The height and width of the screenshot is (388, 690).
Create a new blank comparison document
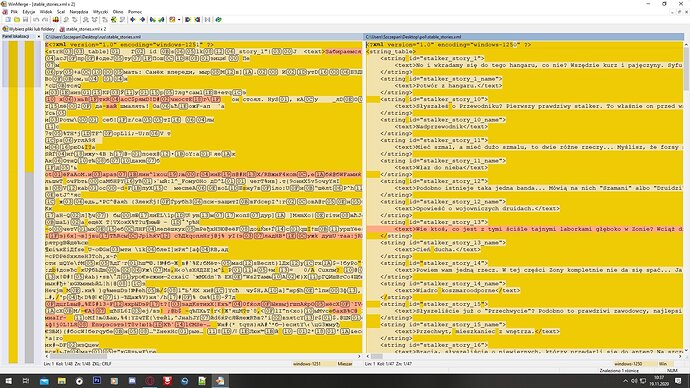click(7, 20)
